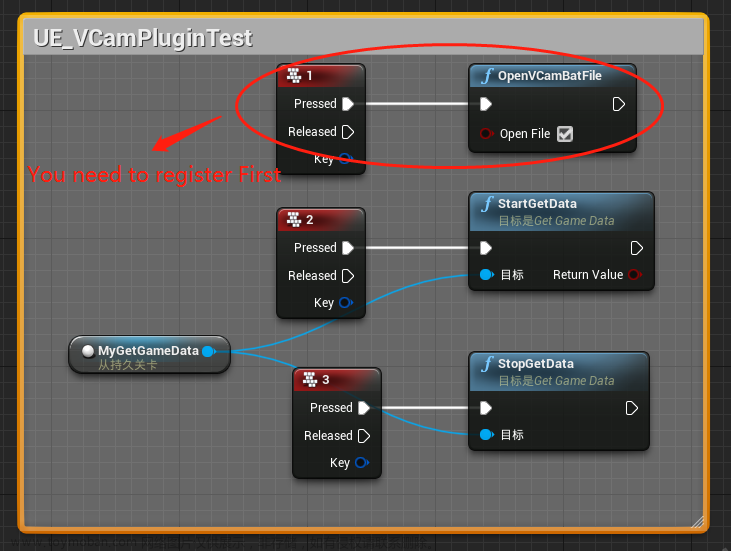This screenshot has height=551, width=731.
Task: Click the comment box resize handle corner
Action: point(697,522)
